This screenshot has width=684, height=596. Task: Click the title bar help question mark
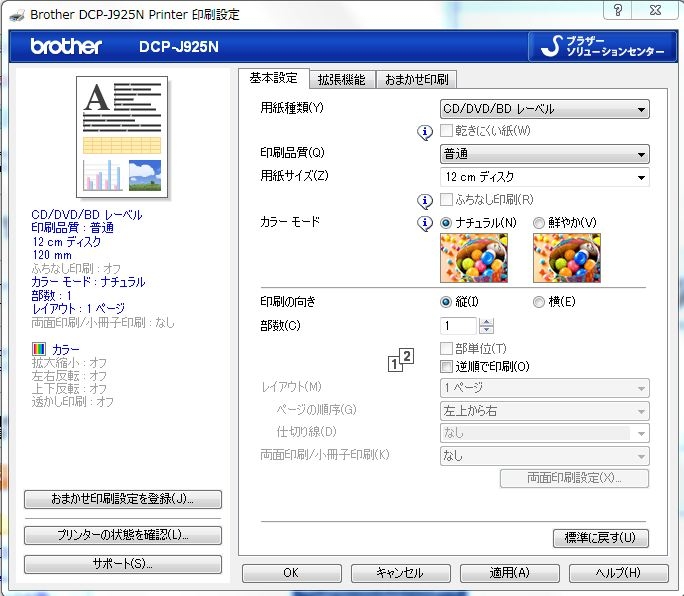[617, 10]
